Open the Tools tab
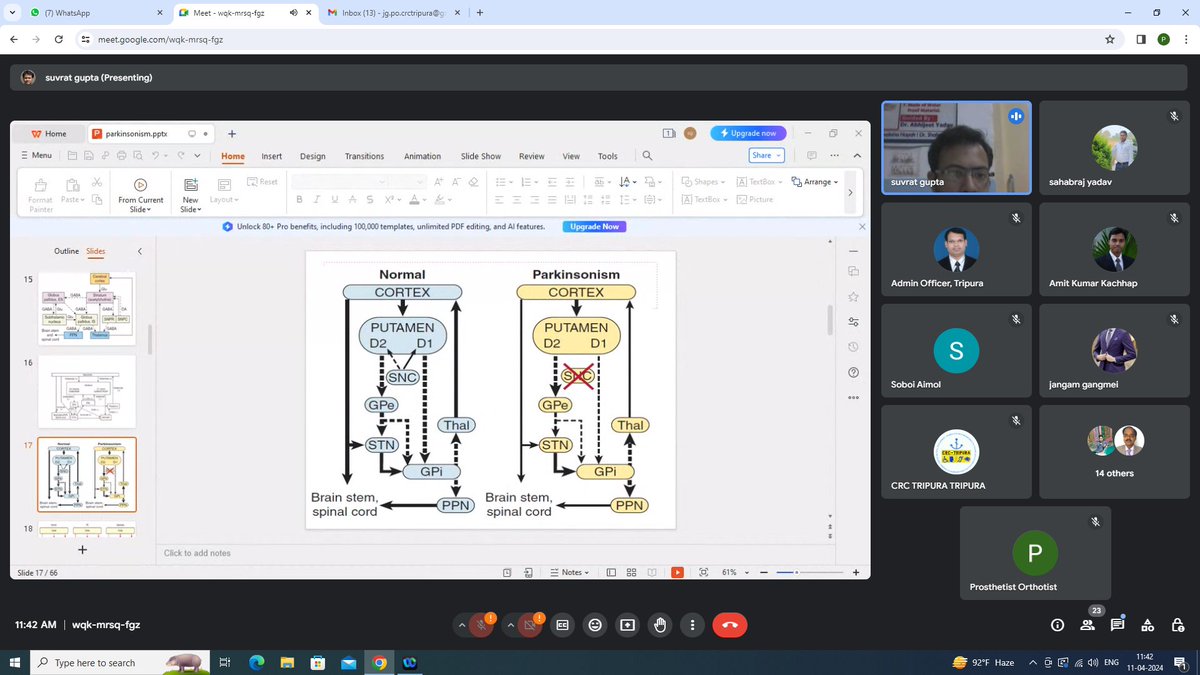 [x=608, y=156]
